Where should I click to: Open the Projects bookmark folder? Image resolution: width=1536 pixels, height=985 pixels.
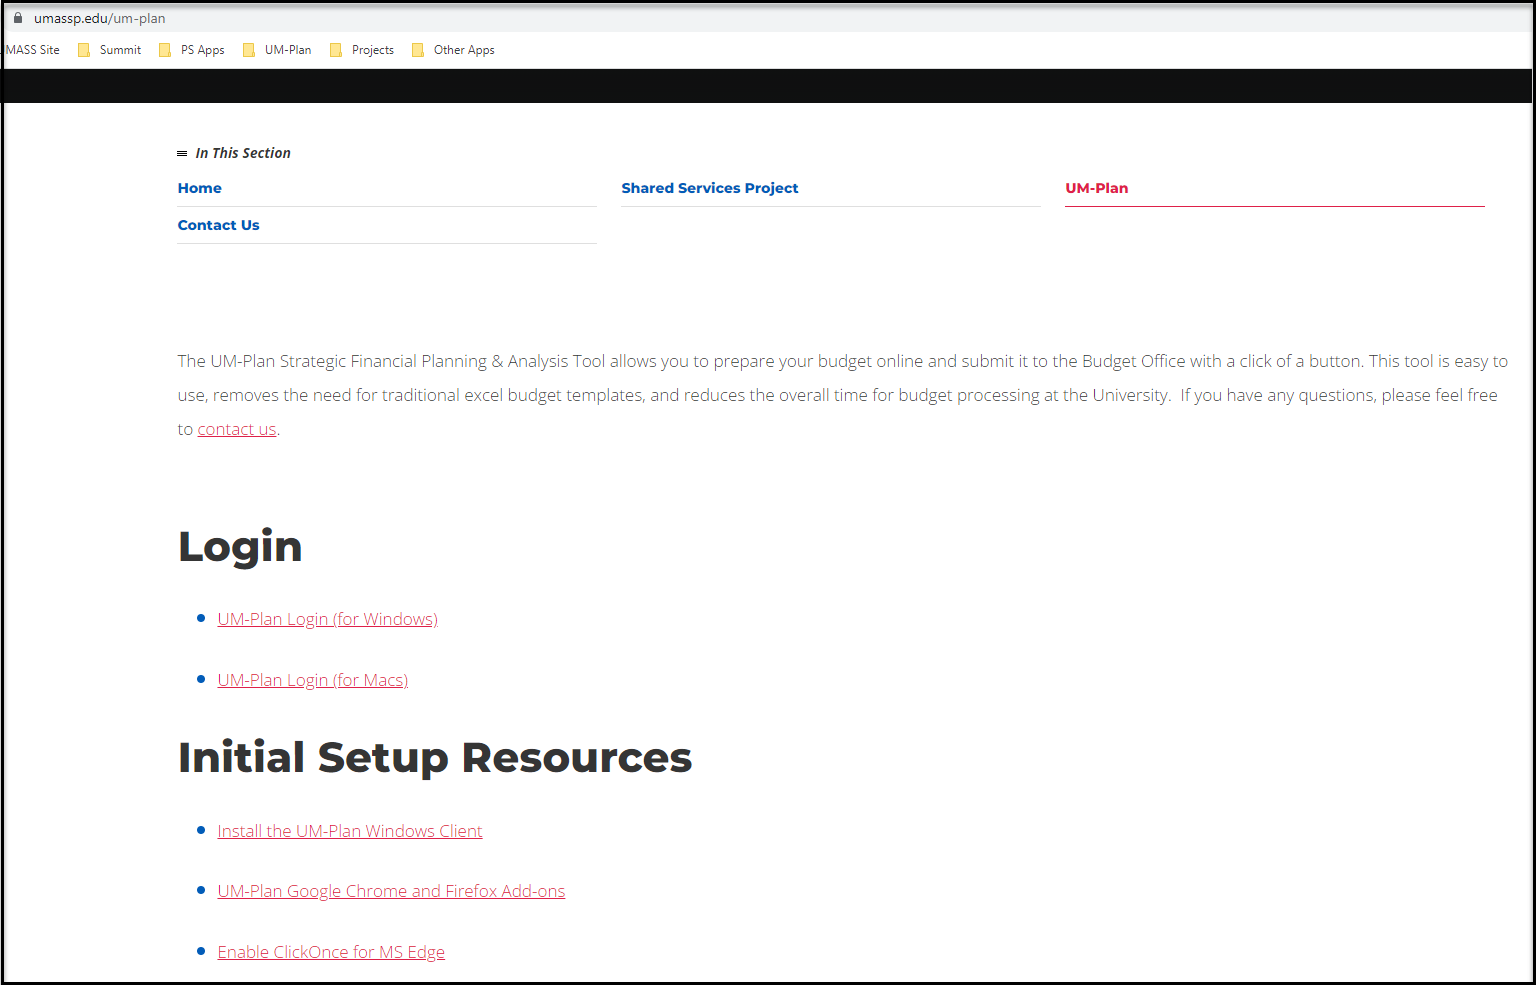[361, 50]
